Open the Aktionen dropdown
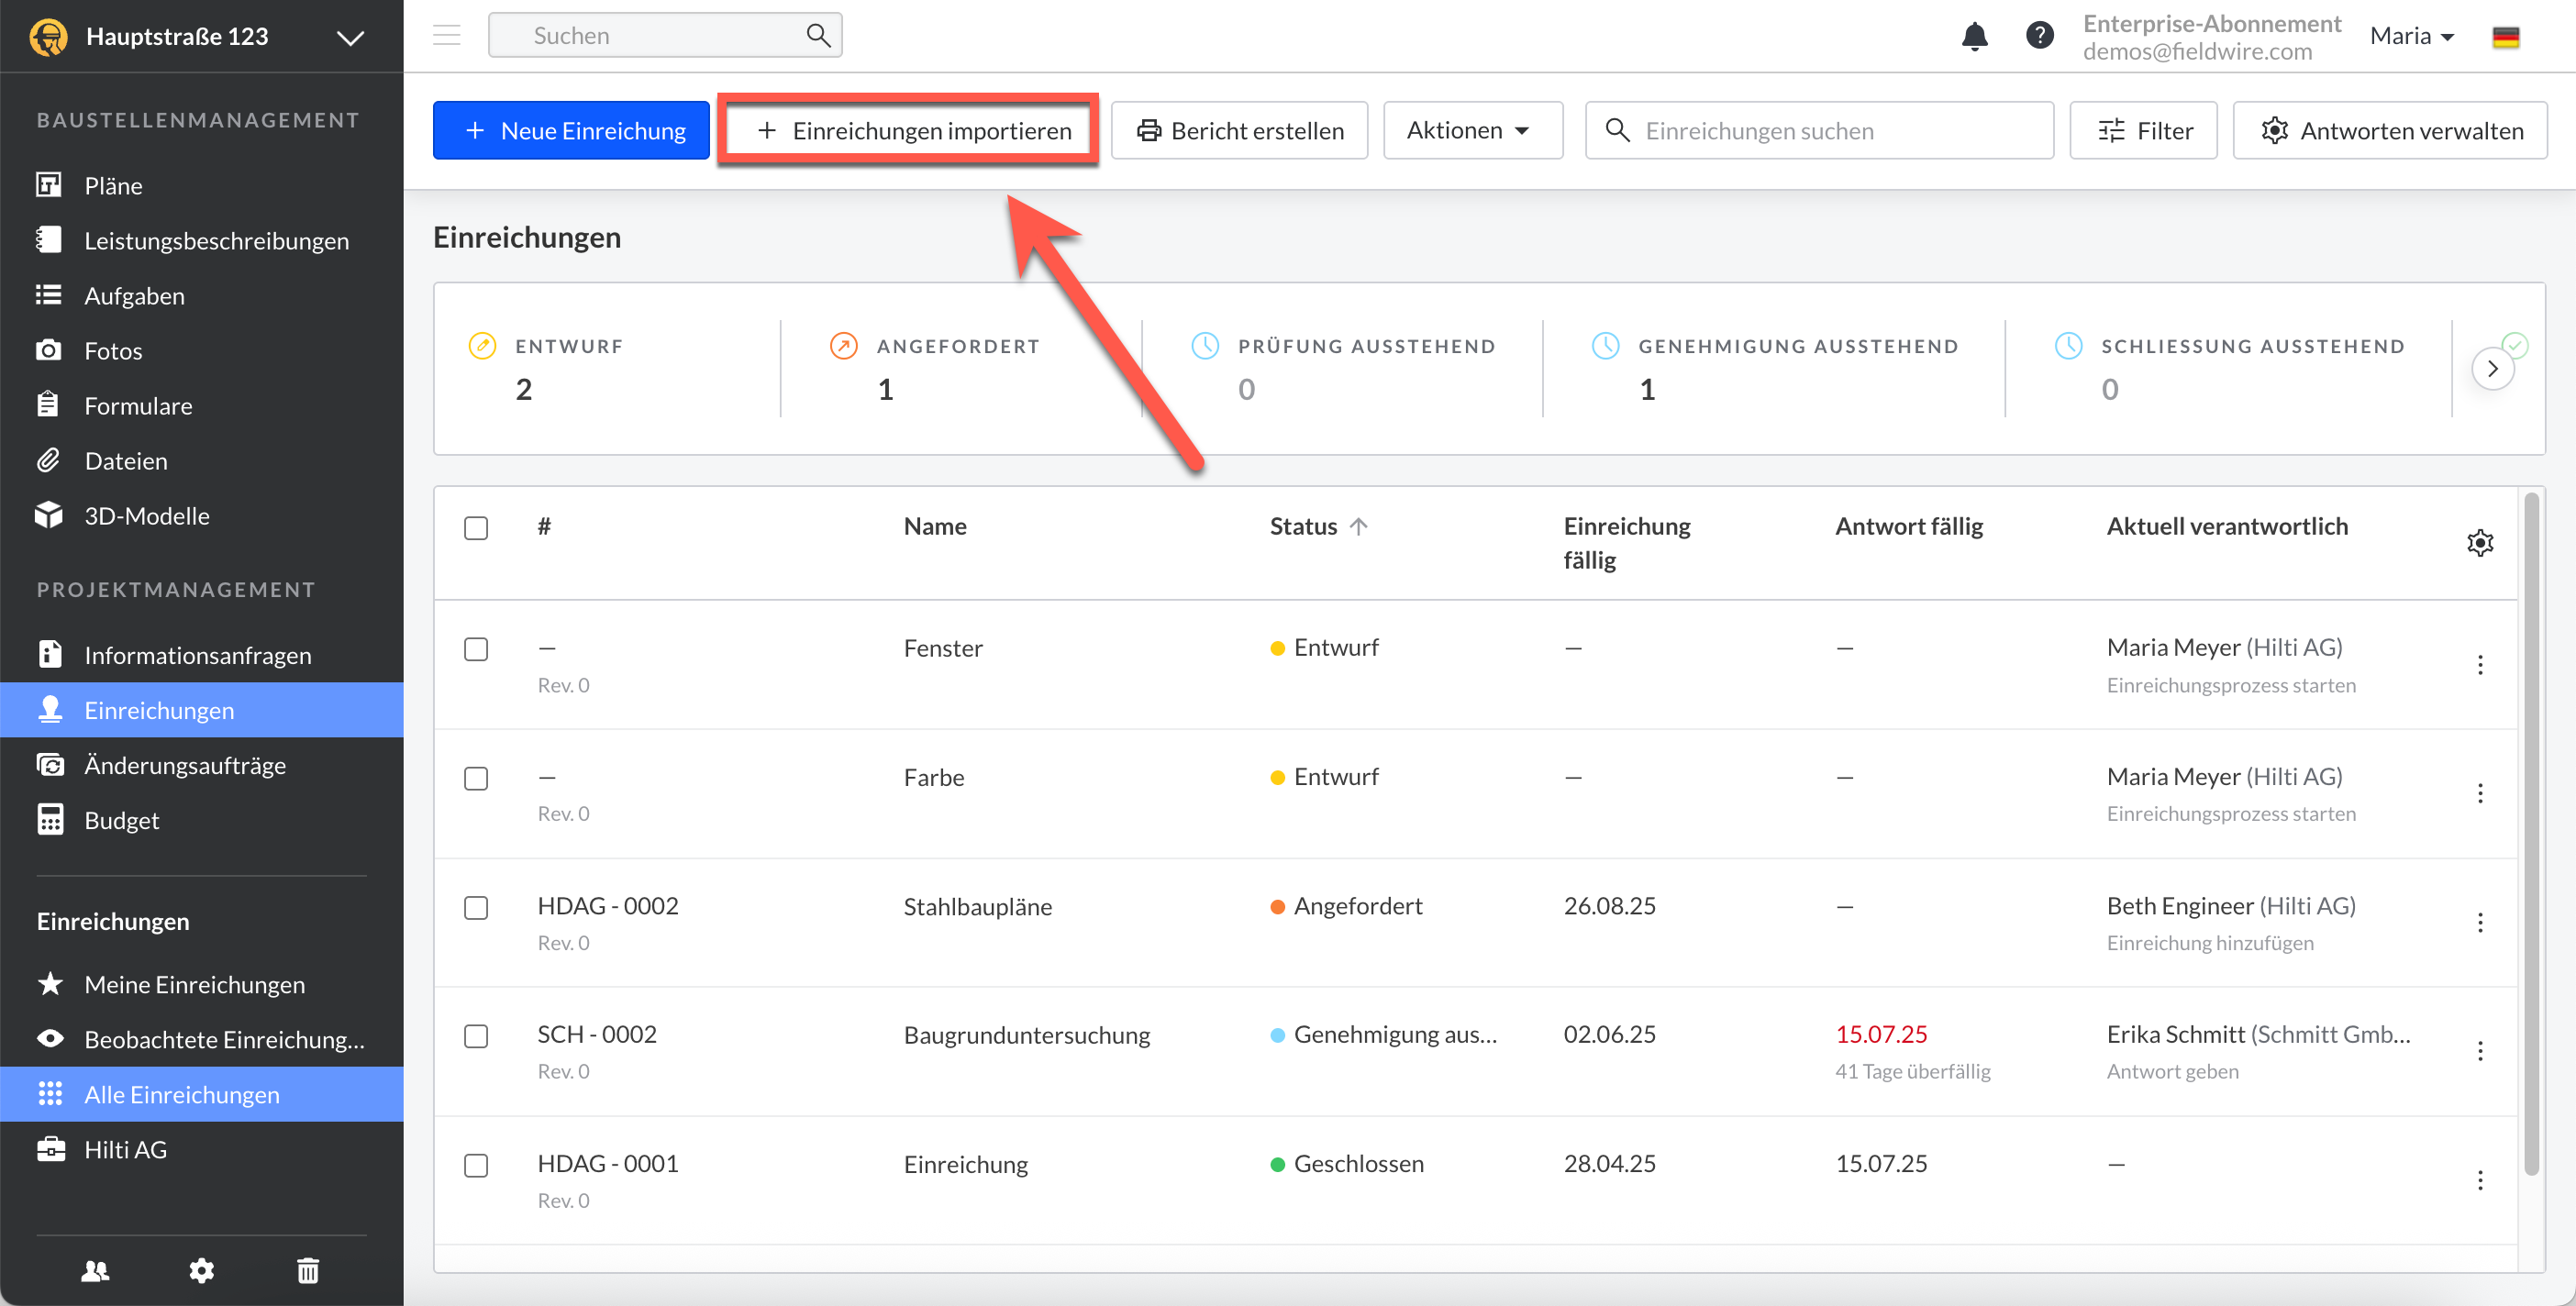The width and height of the screenshot is (2576, 1306). click(x=1471, y=130)
